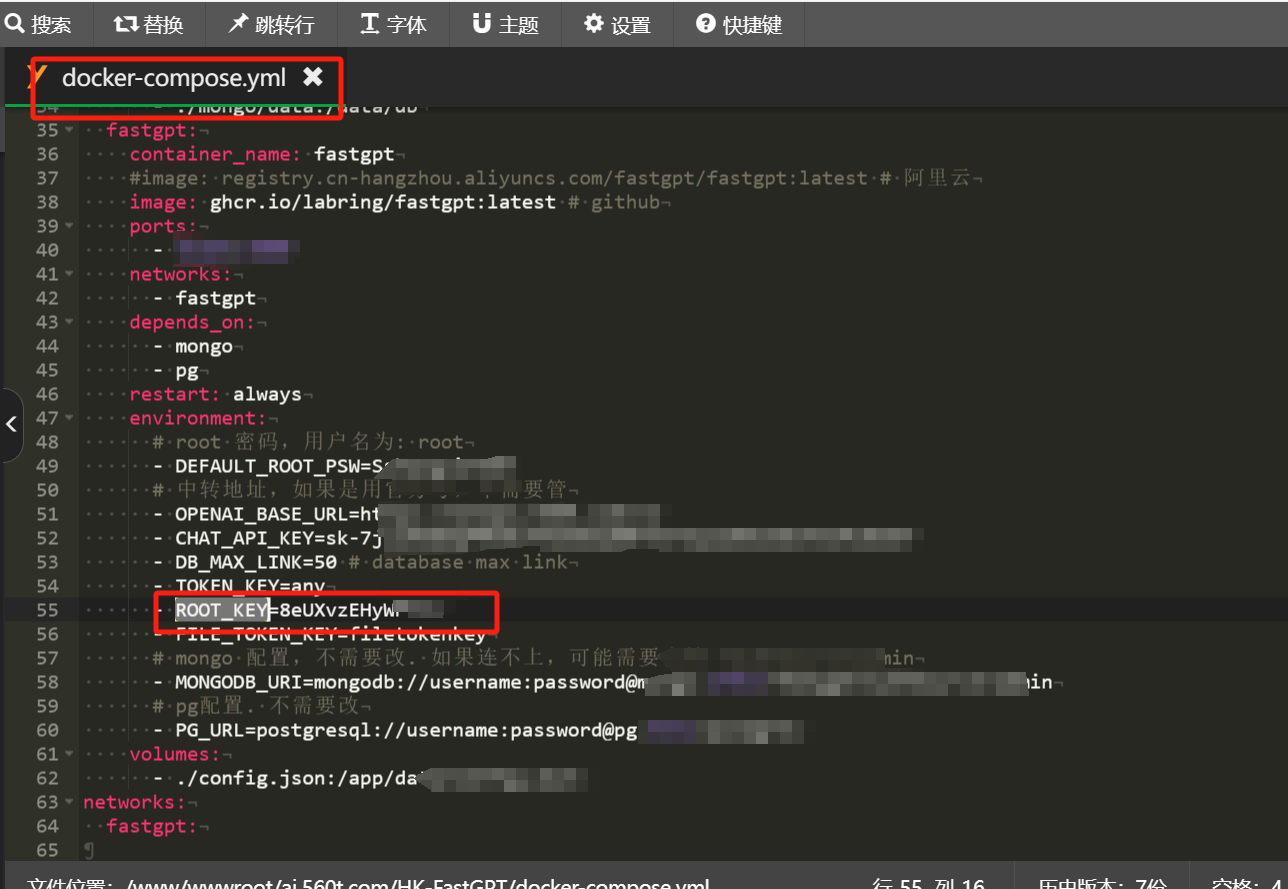Click the '- pg' dependency line
Screen dimensions: 1288x889
175,370
